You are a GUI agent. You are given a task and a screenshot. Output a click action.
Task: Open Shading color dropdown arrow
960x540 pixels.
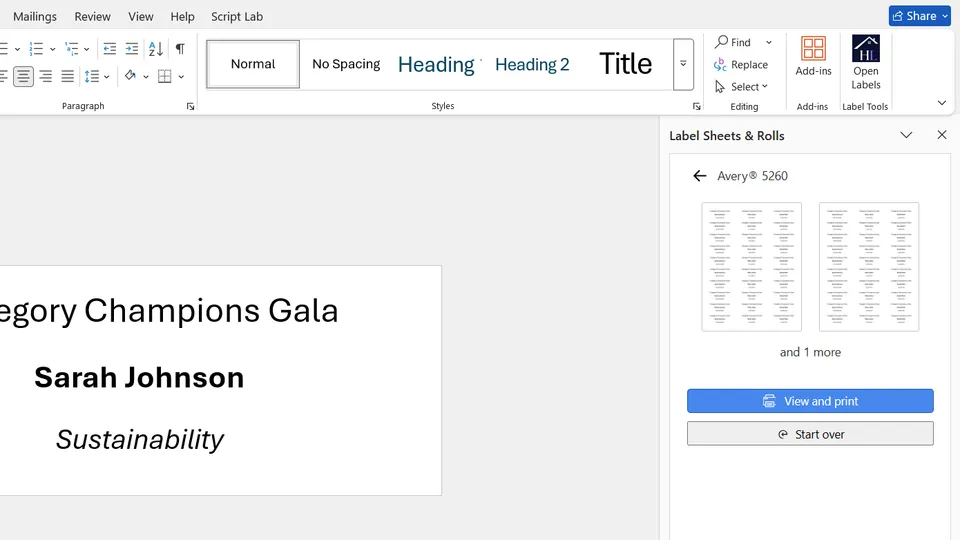(x=146, y=77)
